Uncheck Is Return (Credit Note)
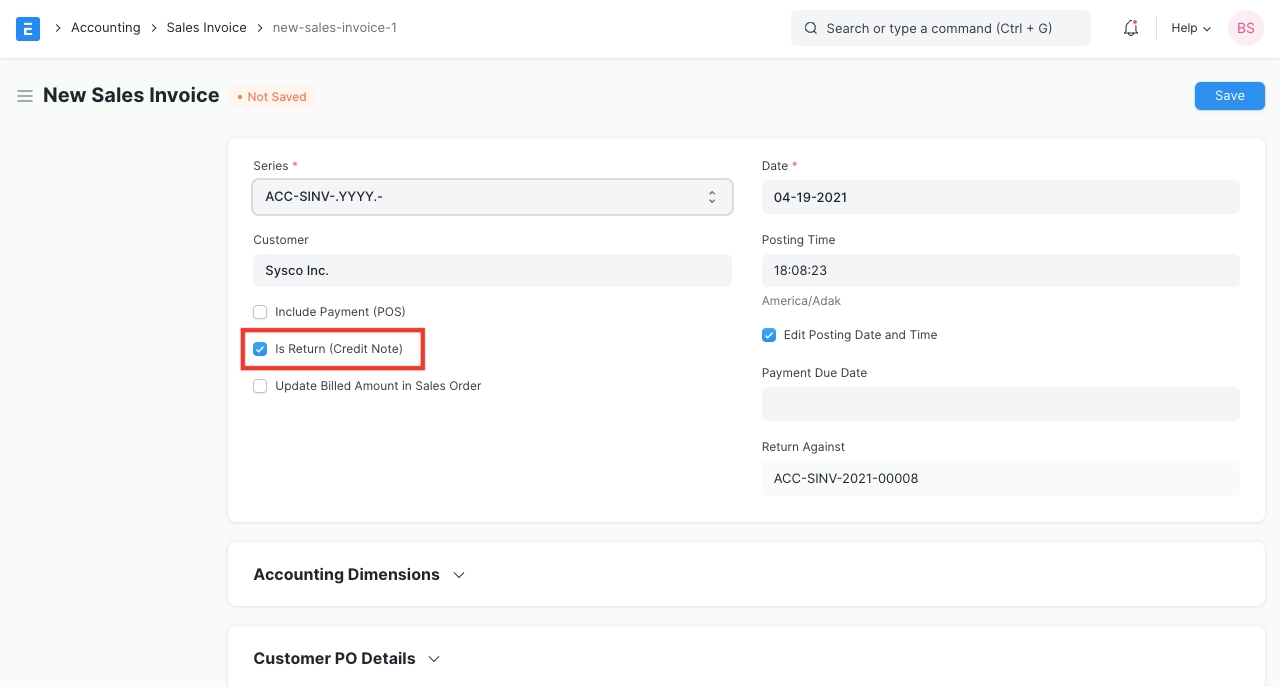 [260, 349]
